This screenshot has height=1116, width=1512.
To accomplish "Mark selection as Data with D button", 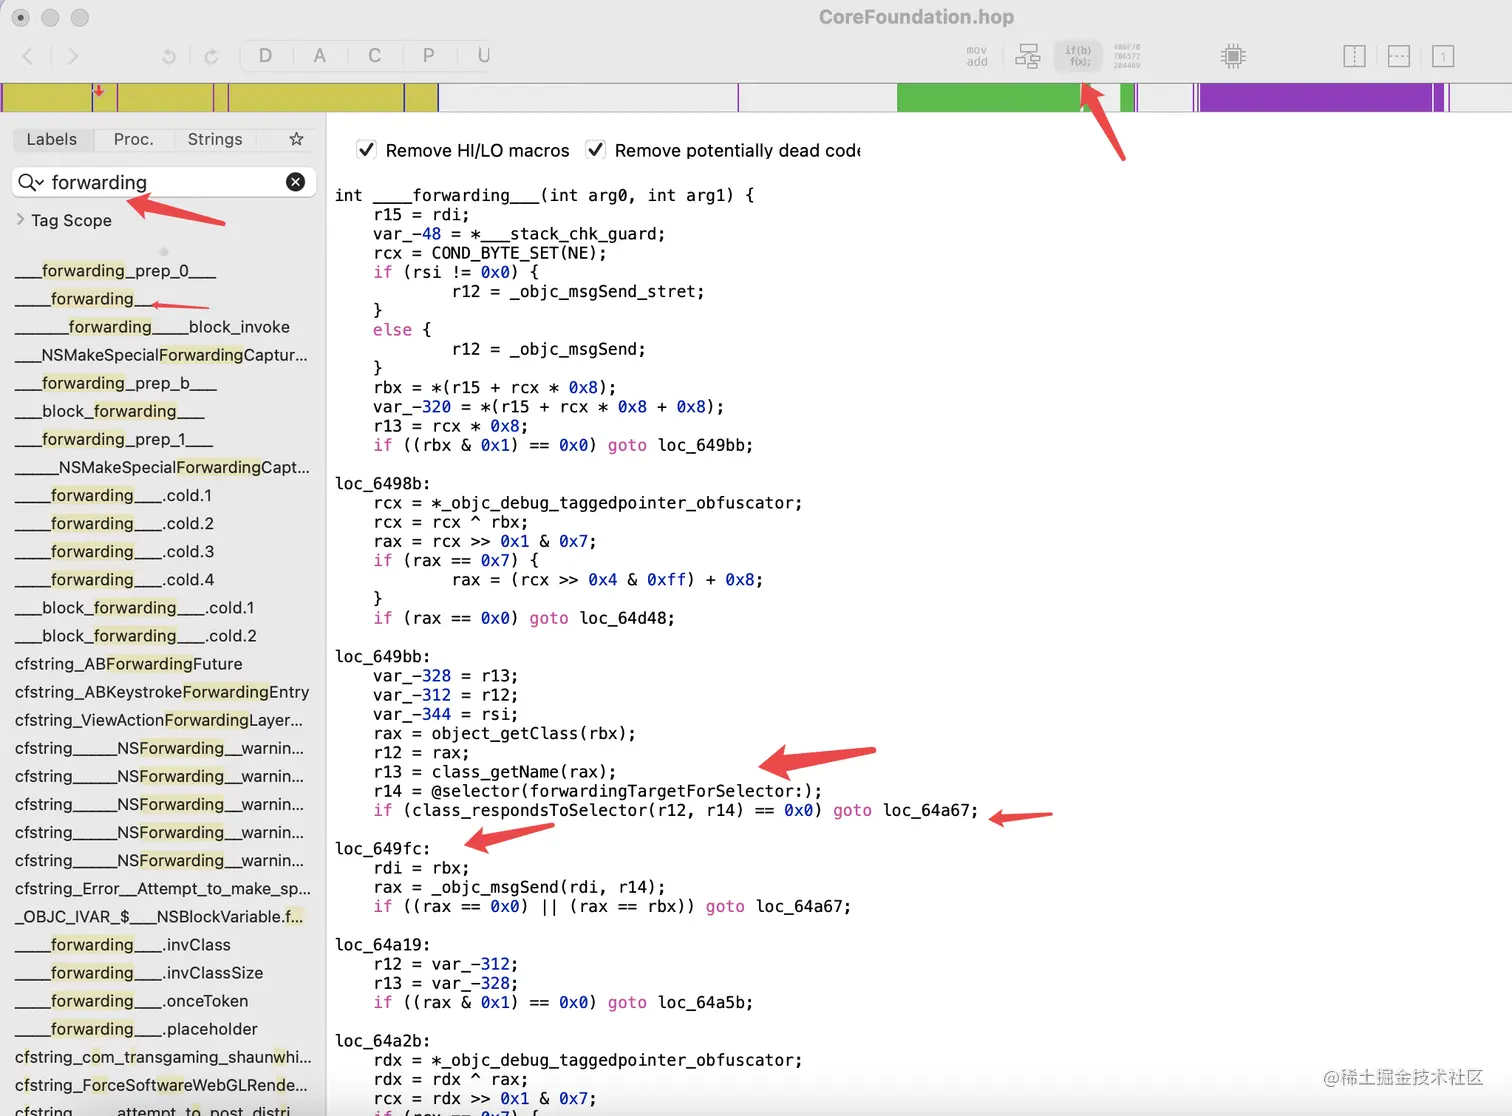I will [266, 56].
